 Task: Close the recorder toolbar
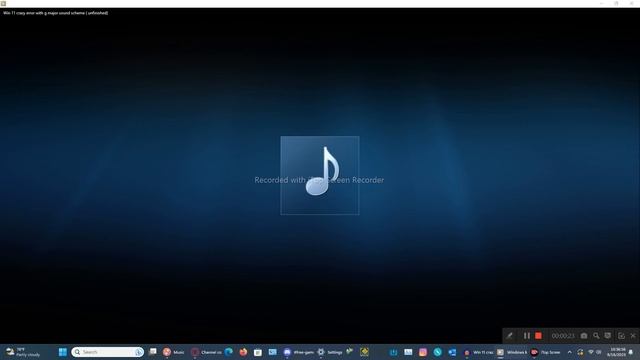(633, 336)
